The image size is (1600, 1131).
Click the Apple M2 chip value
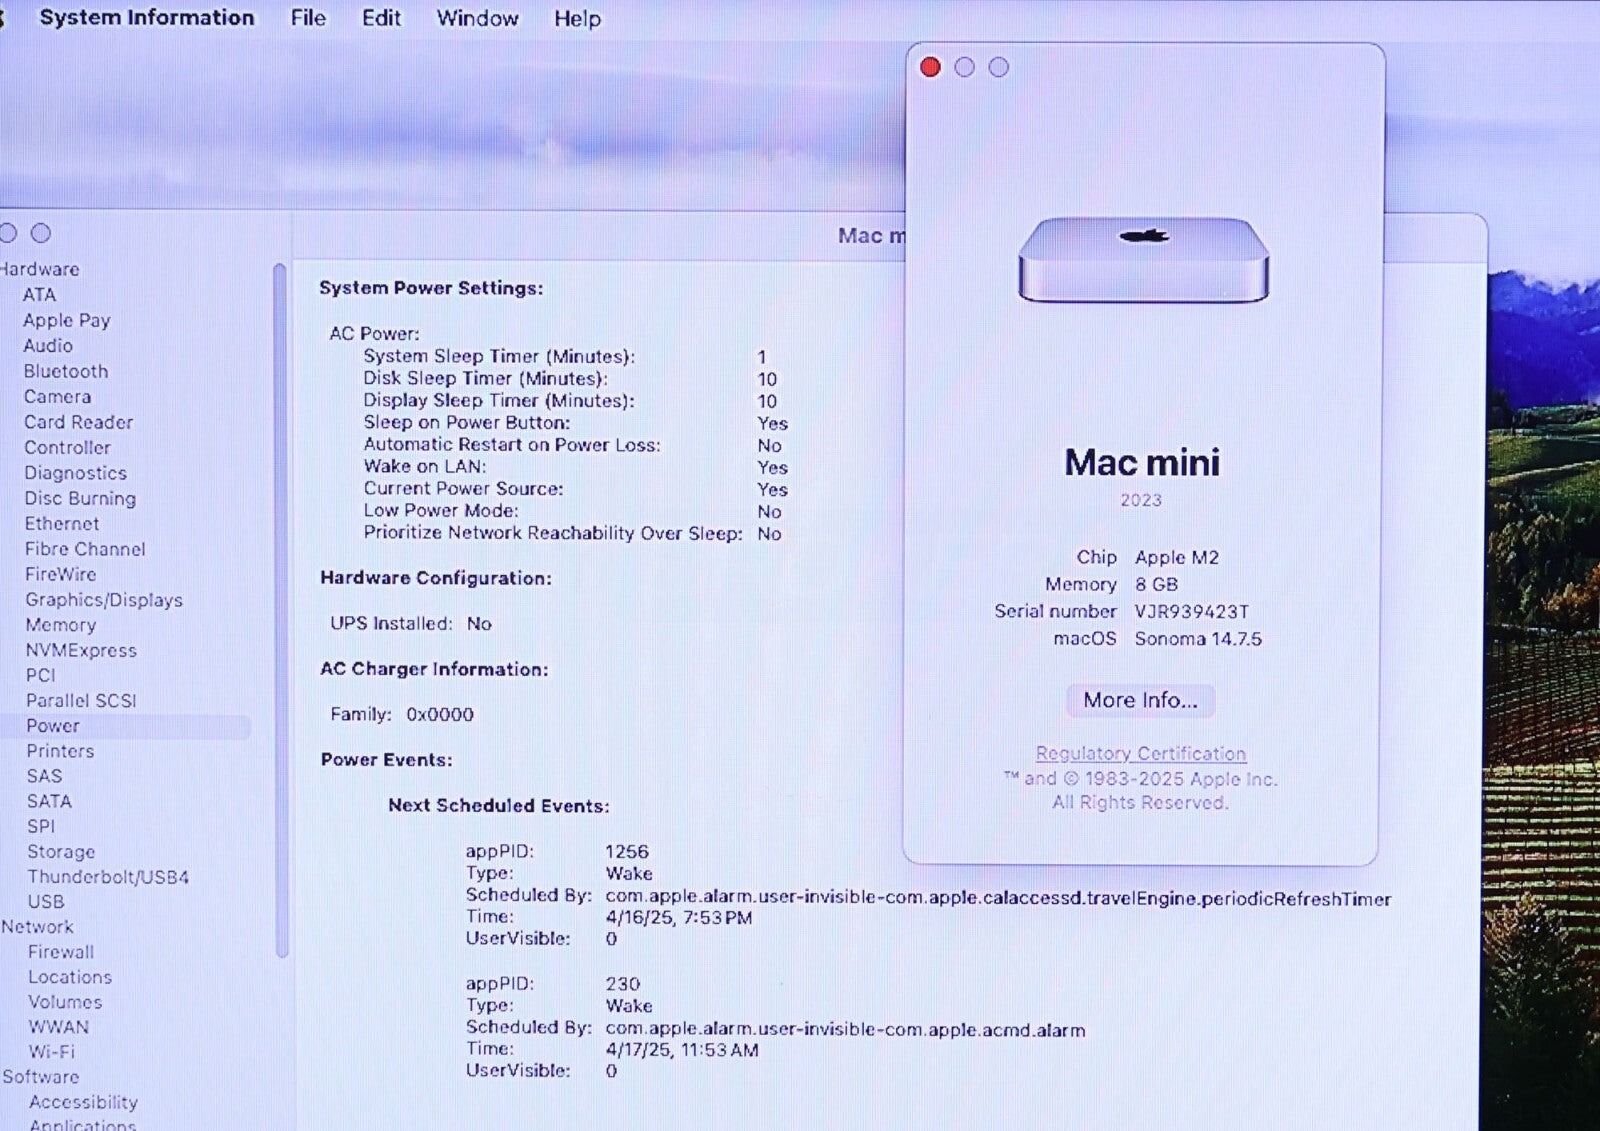pyautogui.click(x=1176, y=557)
